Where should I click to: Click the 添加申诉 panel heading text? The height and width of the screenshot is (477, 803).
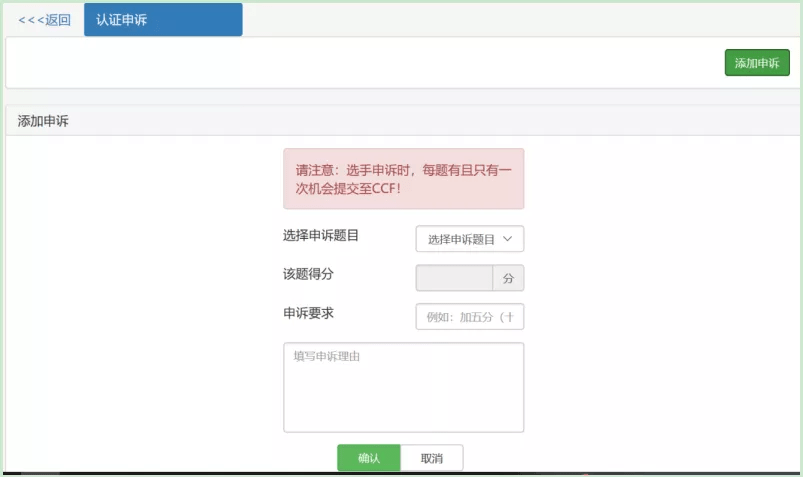click(x=43, y=121)
